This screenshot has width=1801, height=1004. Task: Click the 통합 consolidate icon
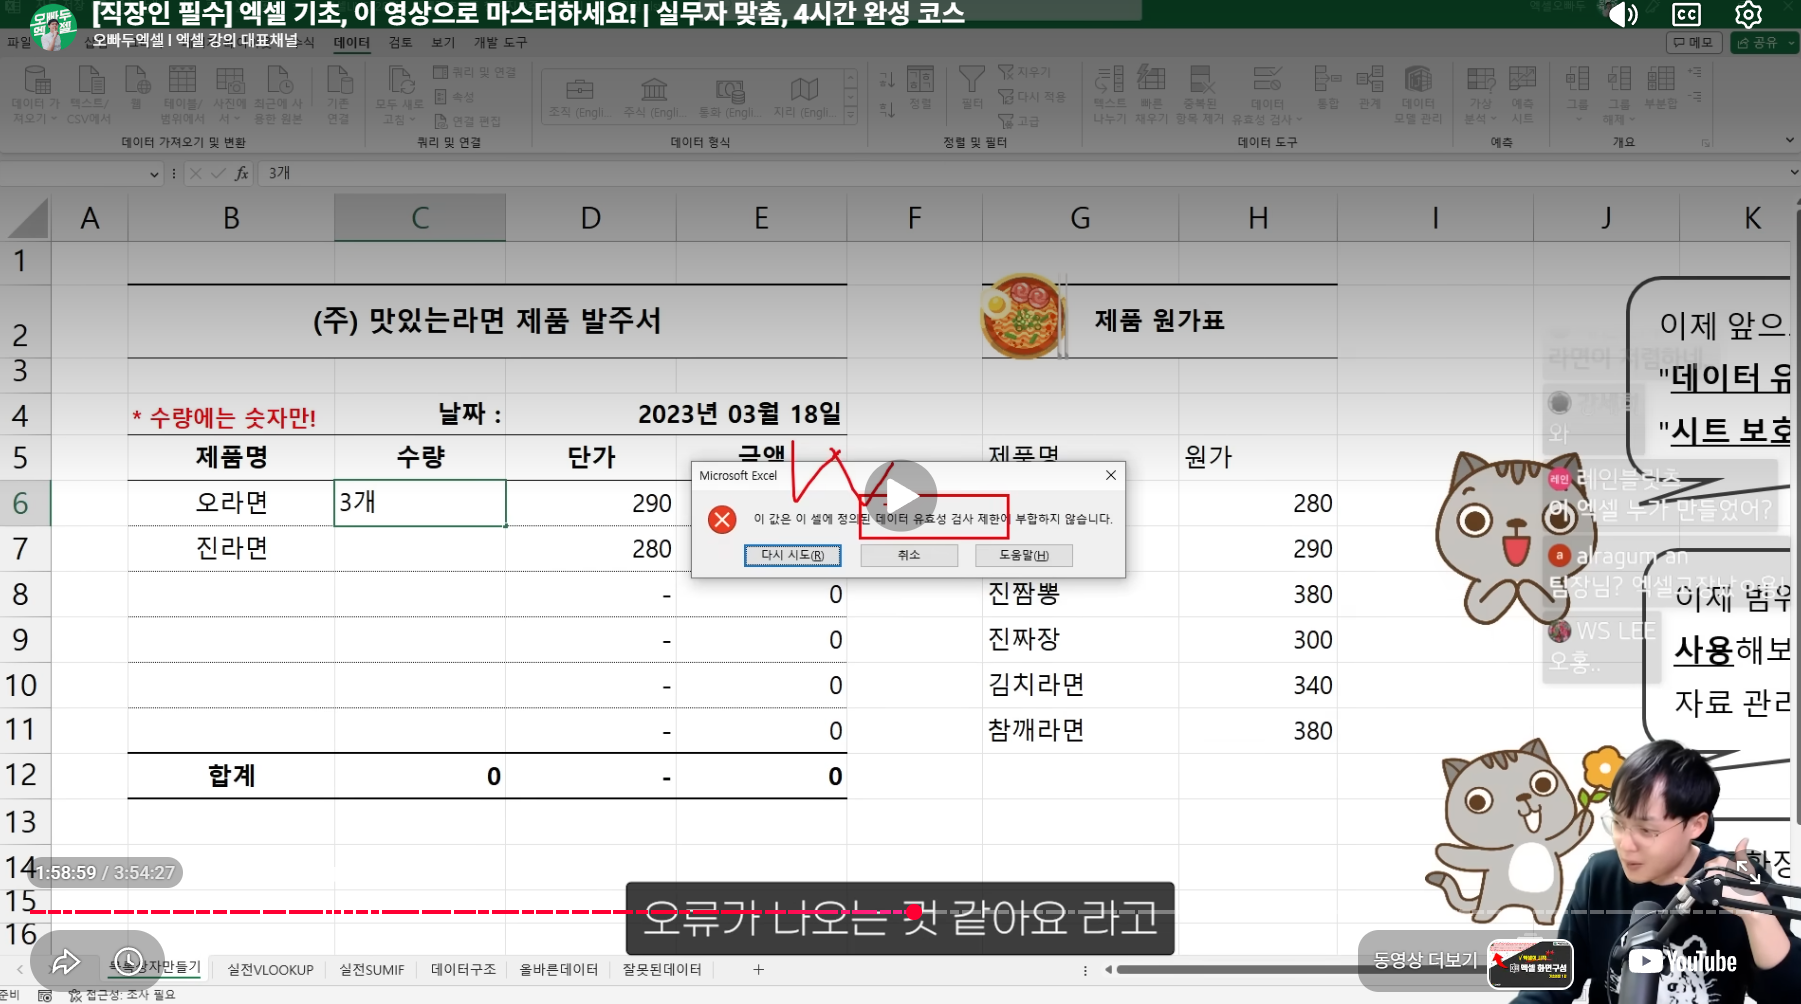(x=1327, y=88)
